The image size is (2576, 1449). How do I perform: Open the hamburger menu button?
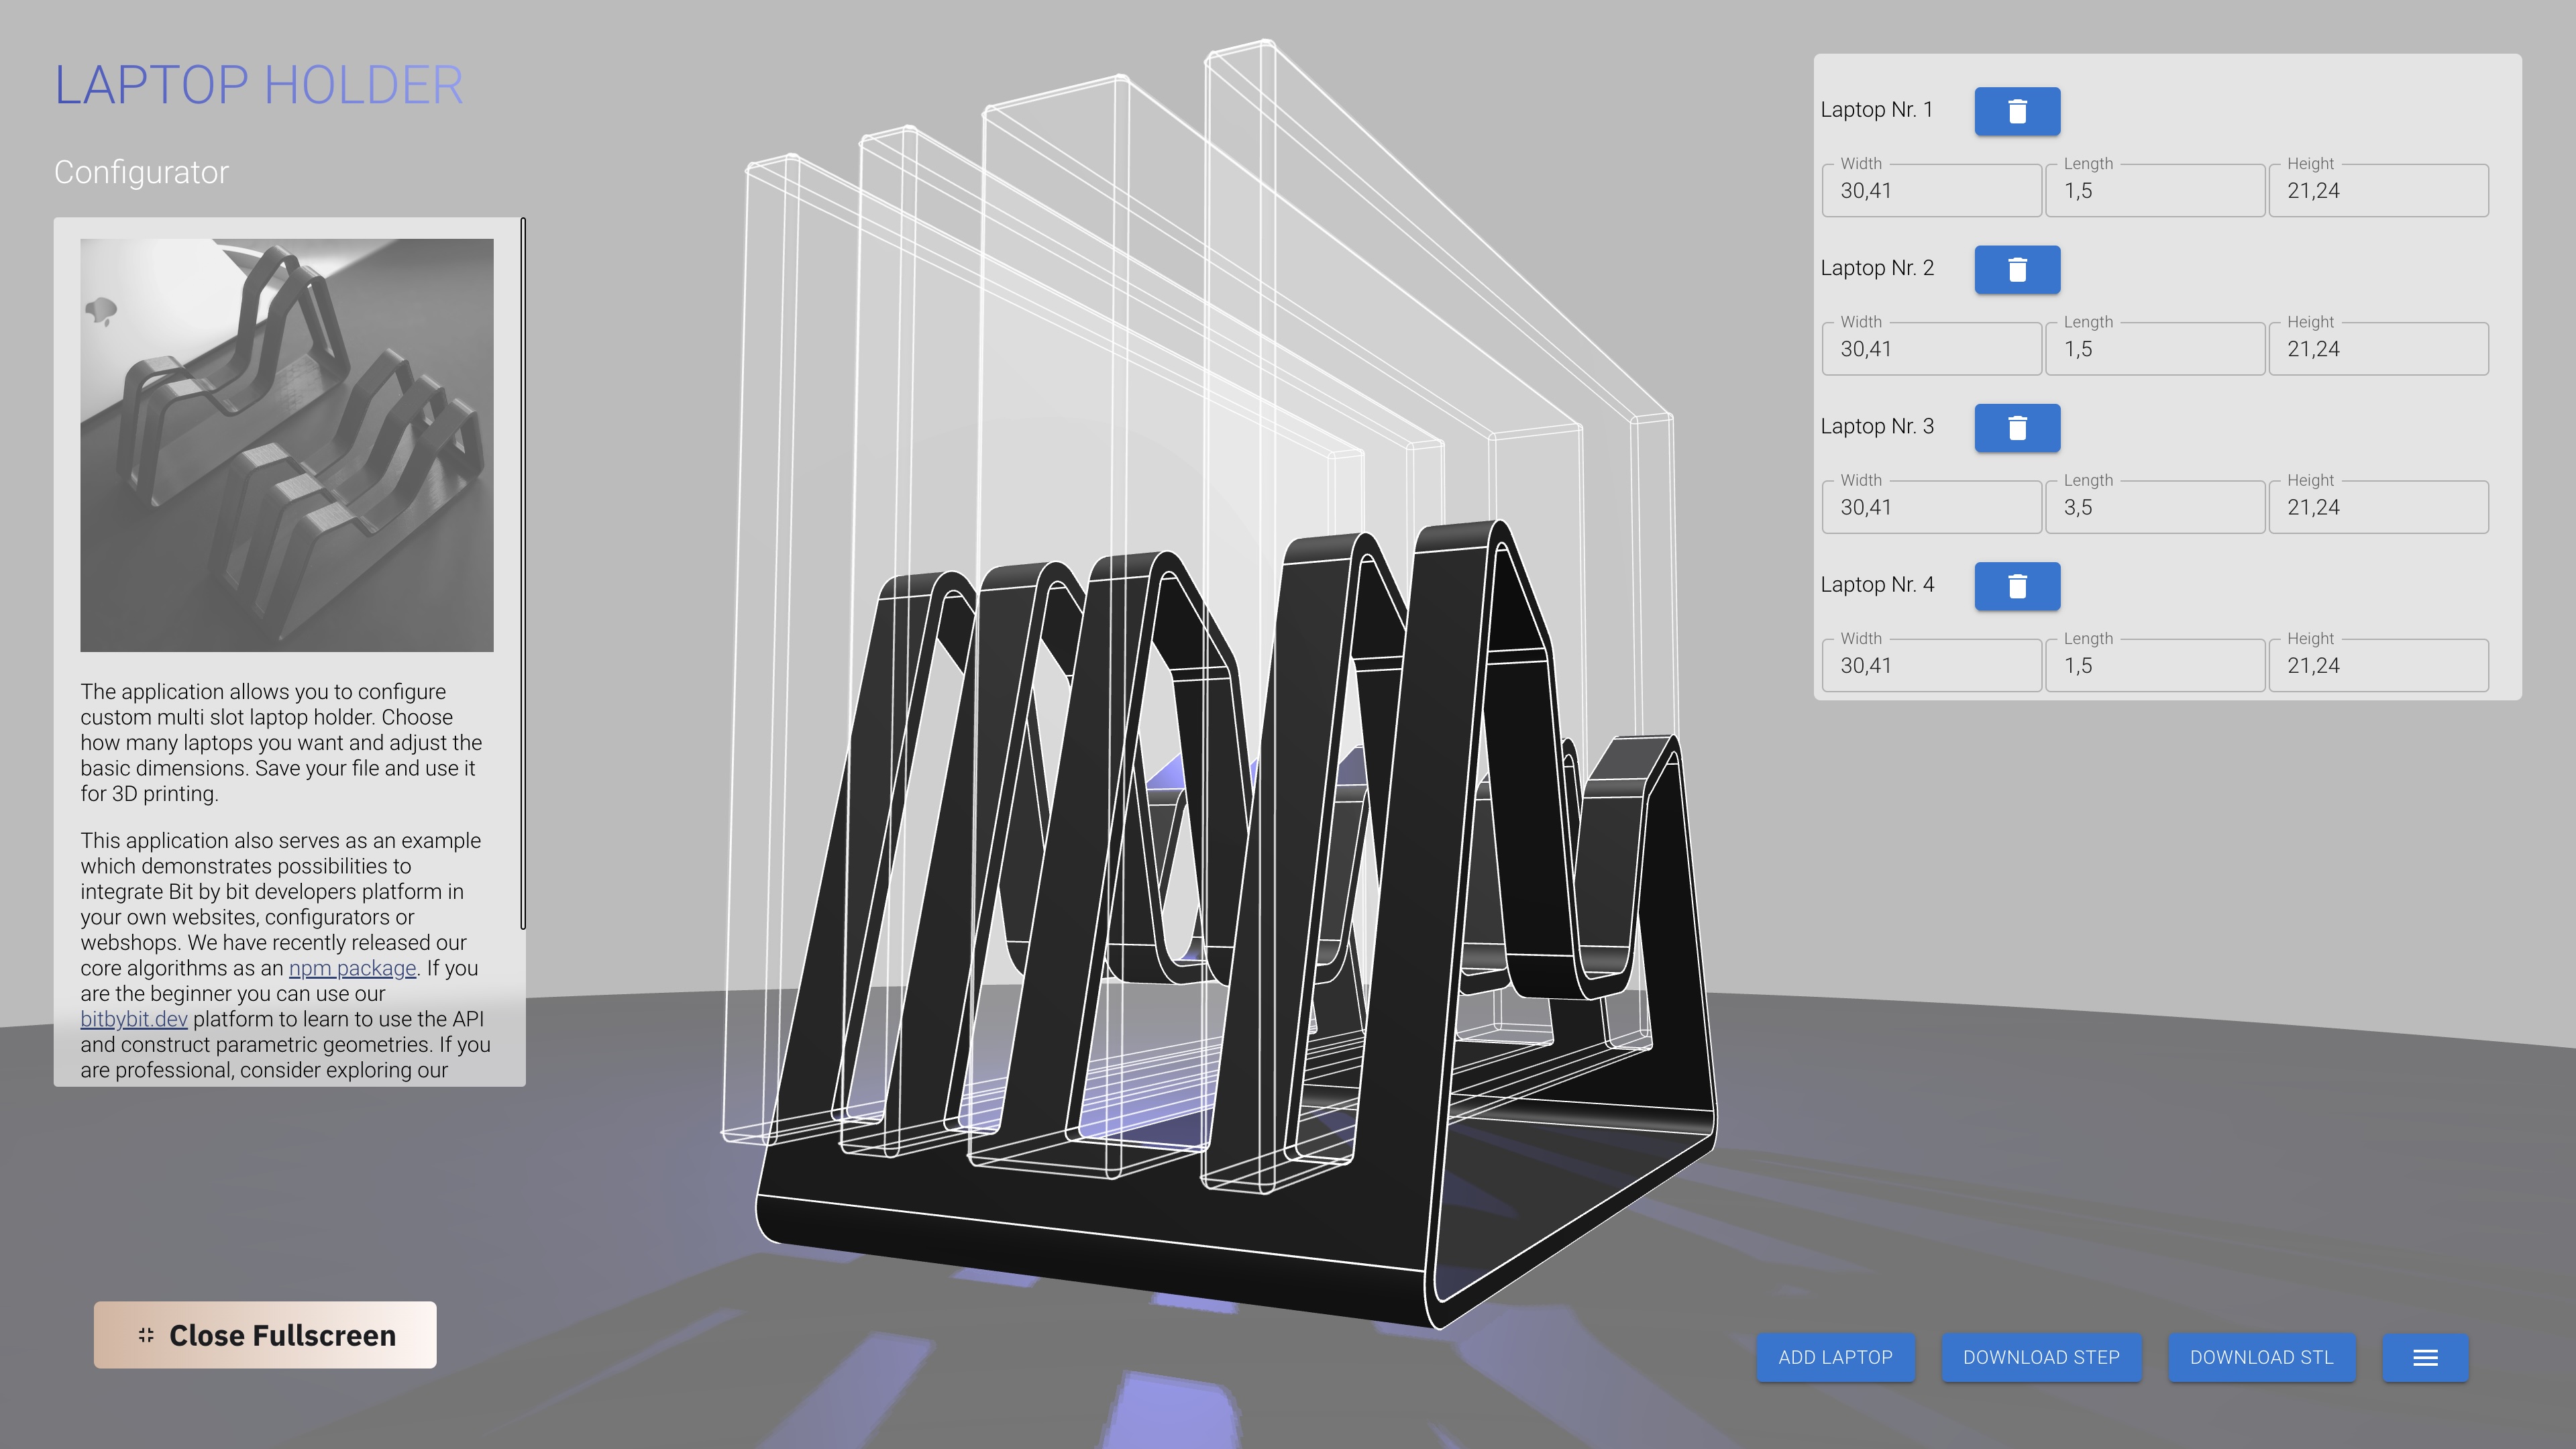pyautogui.click(x=2425, y=1357)
